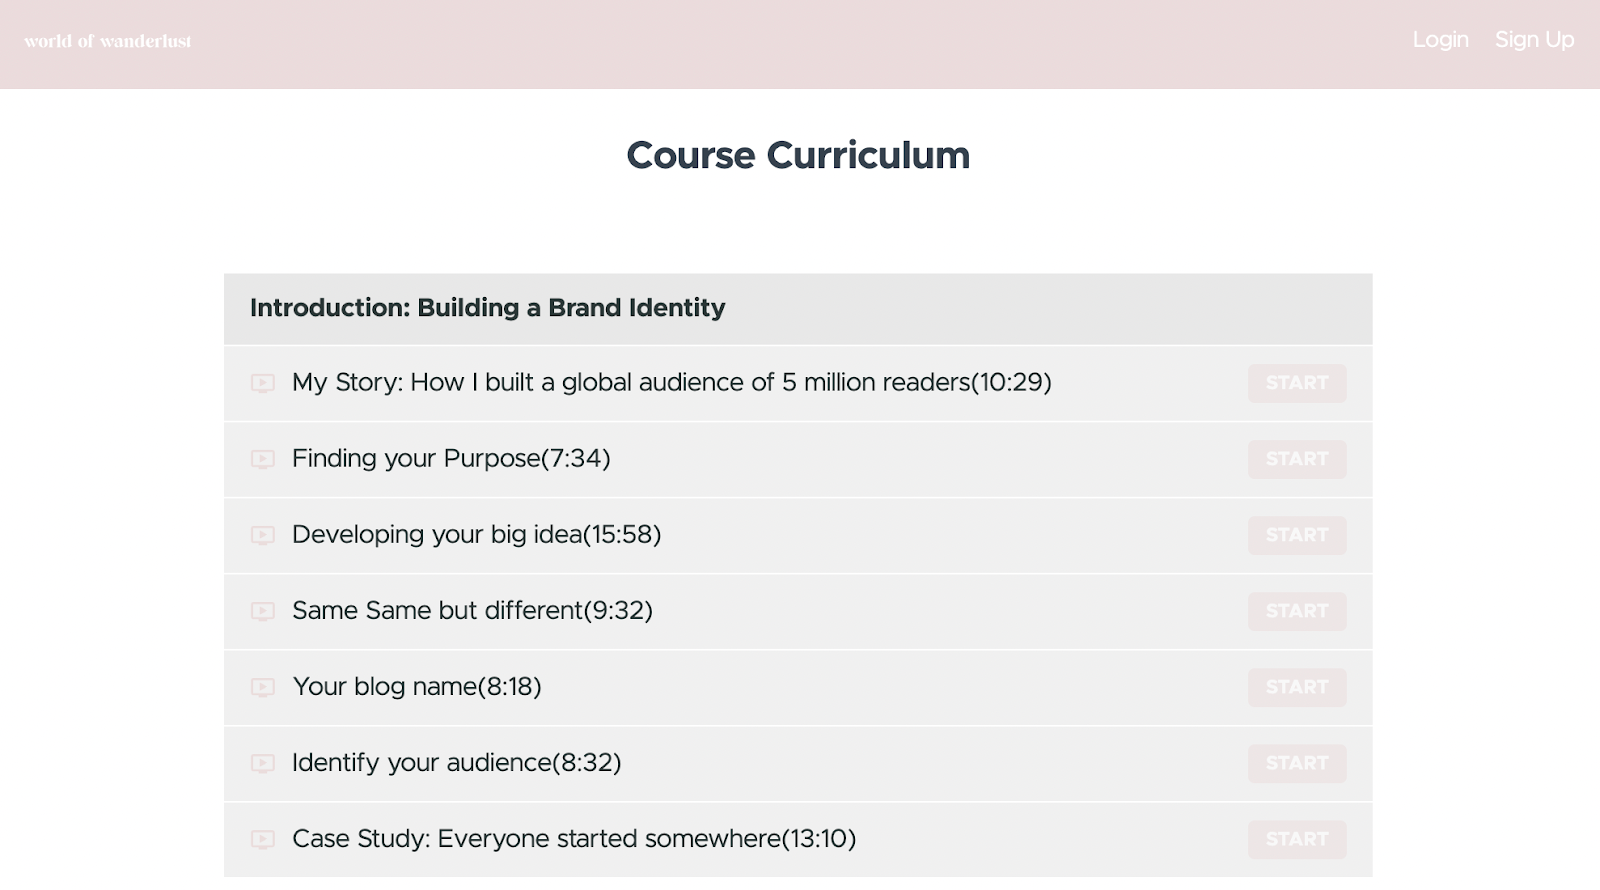Click the Course Curriculum heading
Screen dimensions: 1600x890
(798, 155)
